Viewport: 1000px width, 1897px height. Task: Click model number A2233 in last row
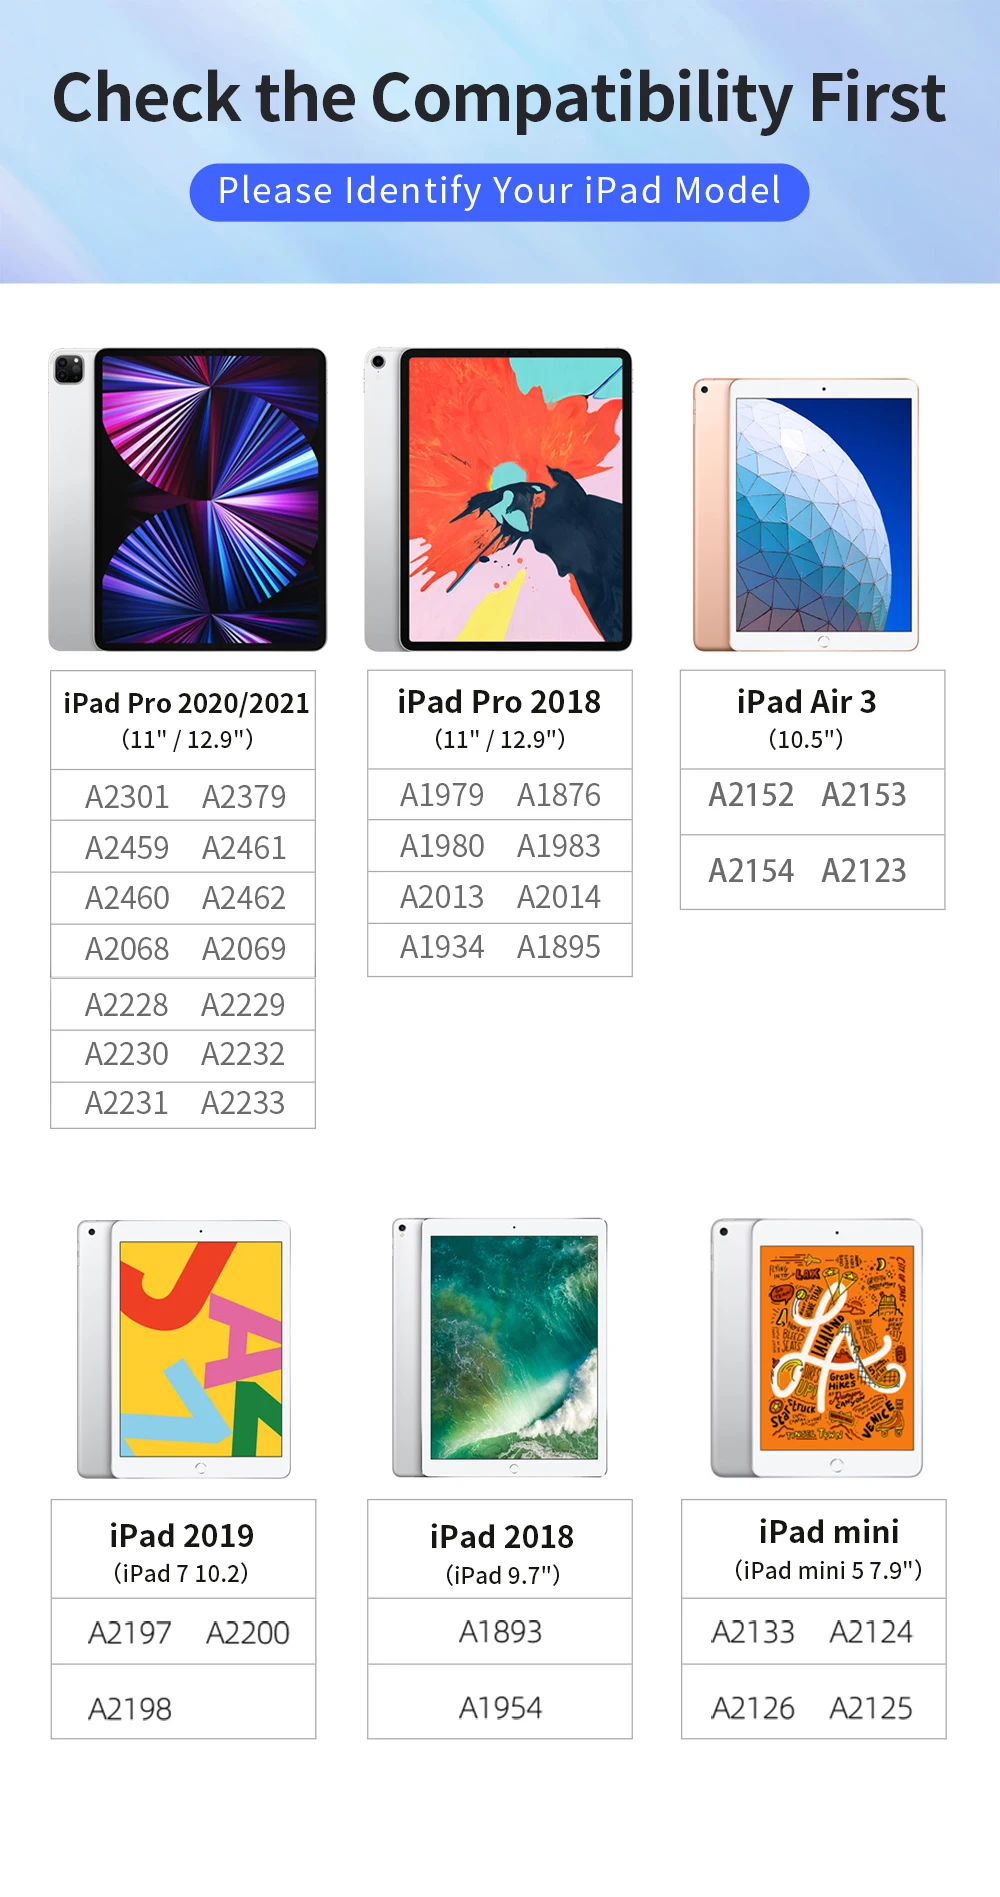[x=243, y=1103]
